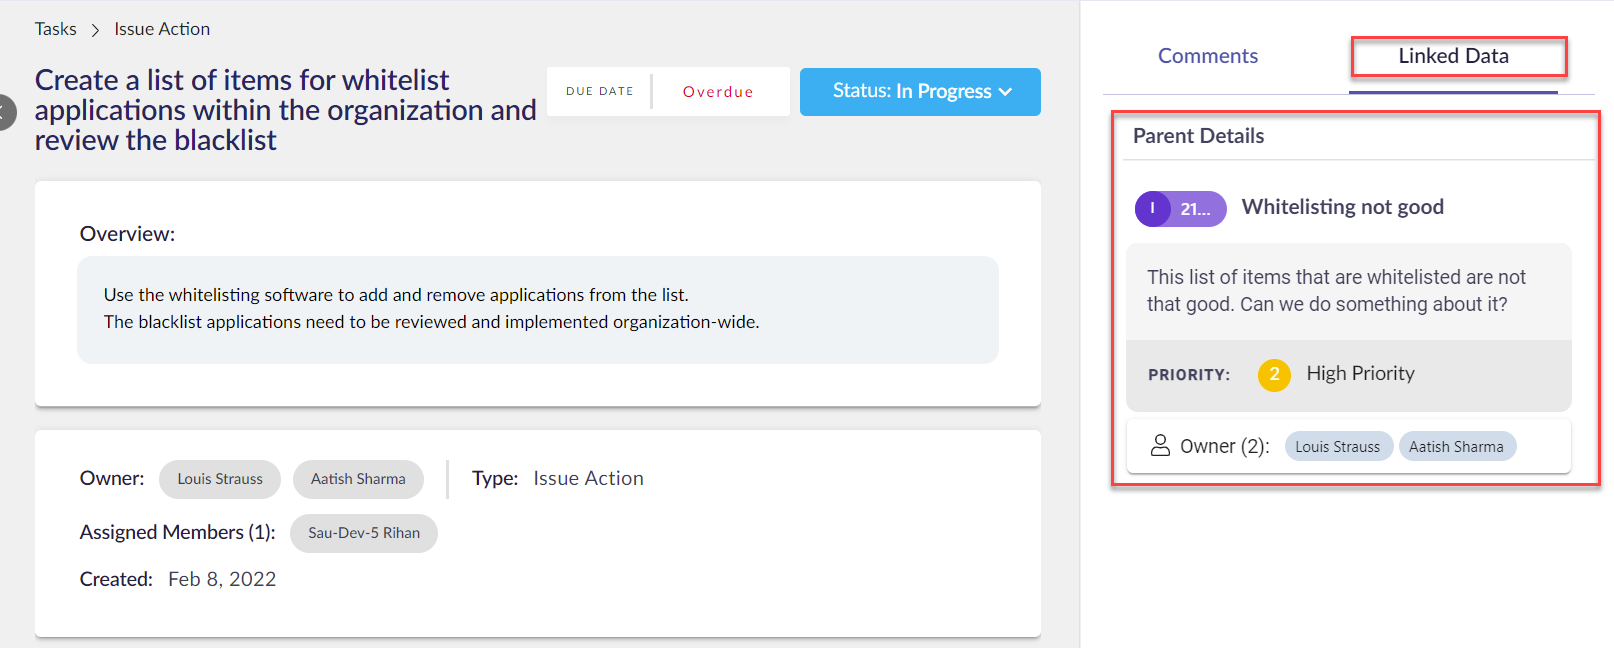Click the PRIORITY: label
1614x648 pixels.
pos(1189,375)
